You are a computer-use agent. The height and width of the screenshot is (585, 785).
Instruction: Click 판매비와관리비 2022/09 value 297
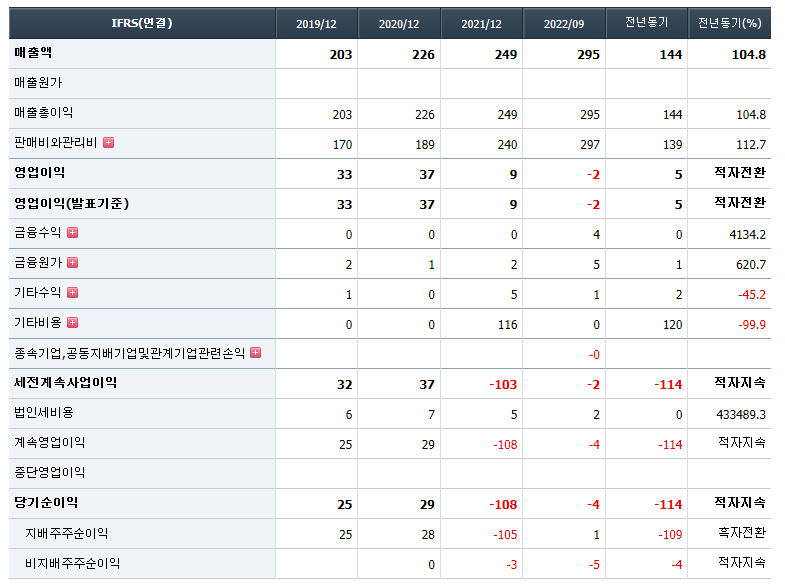coord(590,145)
